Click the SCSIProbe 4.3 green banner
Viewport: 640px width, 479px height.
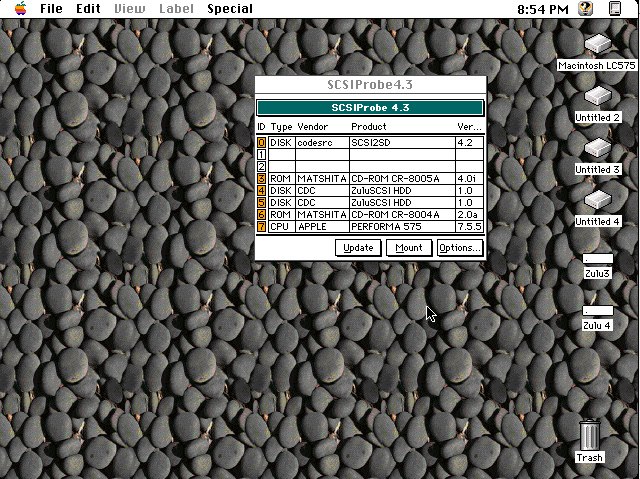point(370,108)
